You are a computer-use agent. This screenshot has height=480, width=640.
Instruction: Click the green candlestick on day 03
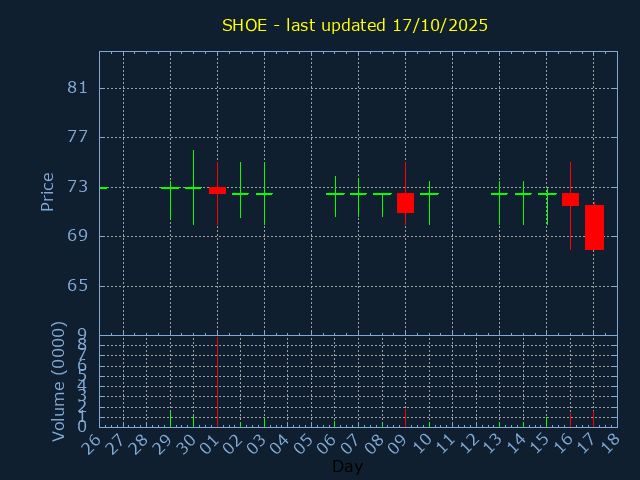coord(264,193)
